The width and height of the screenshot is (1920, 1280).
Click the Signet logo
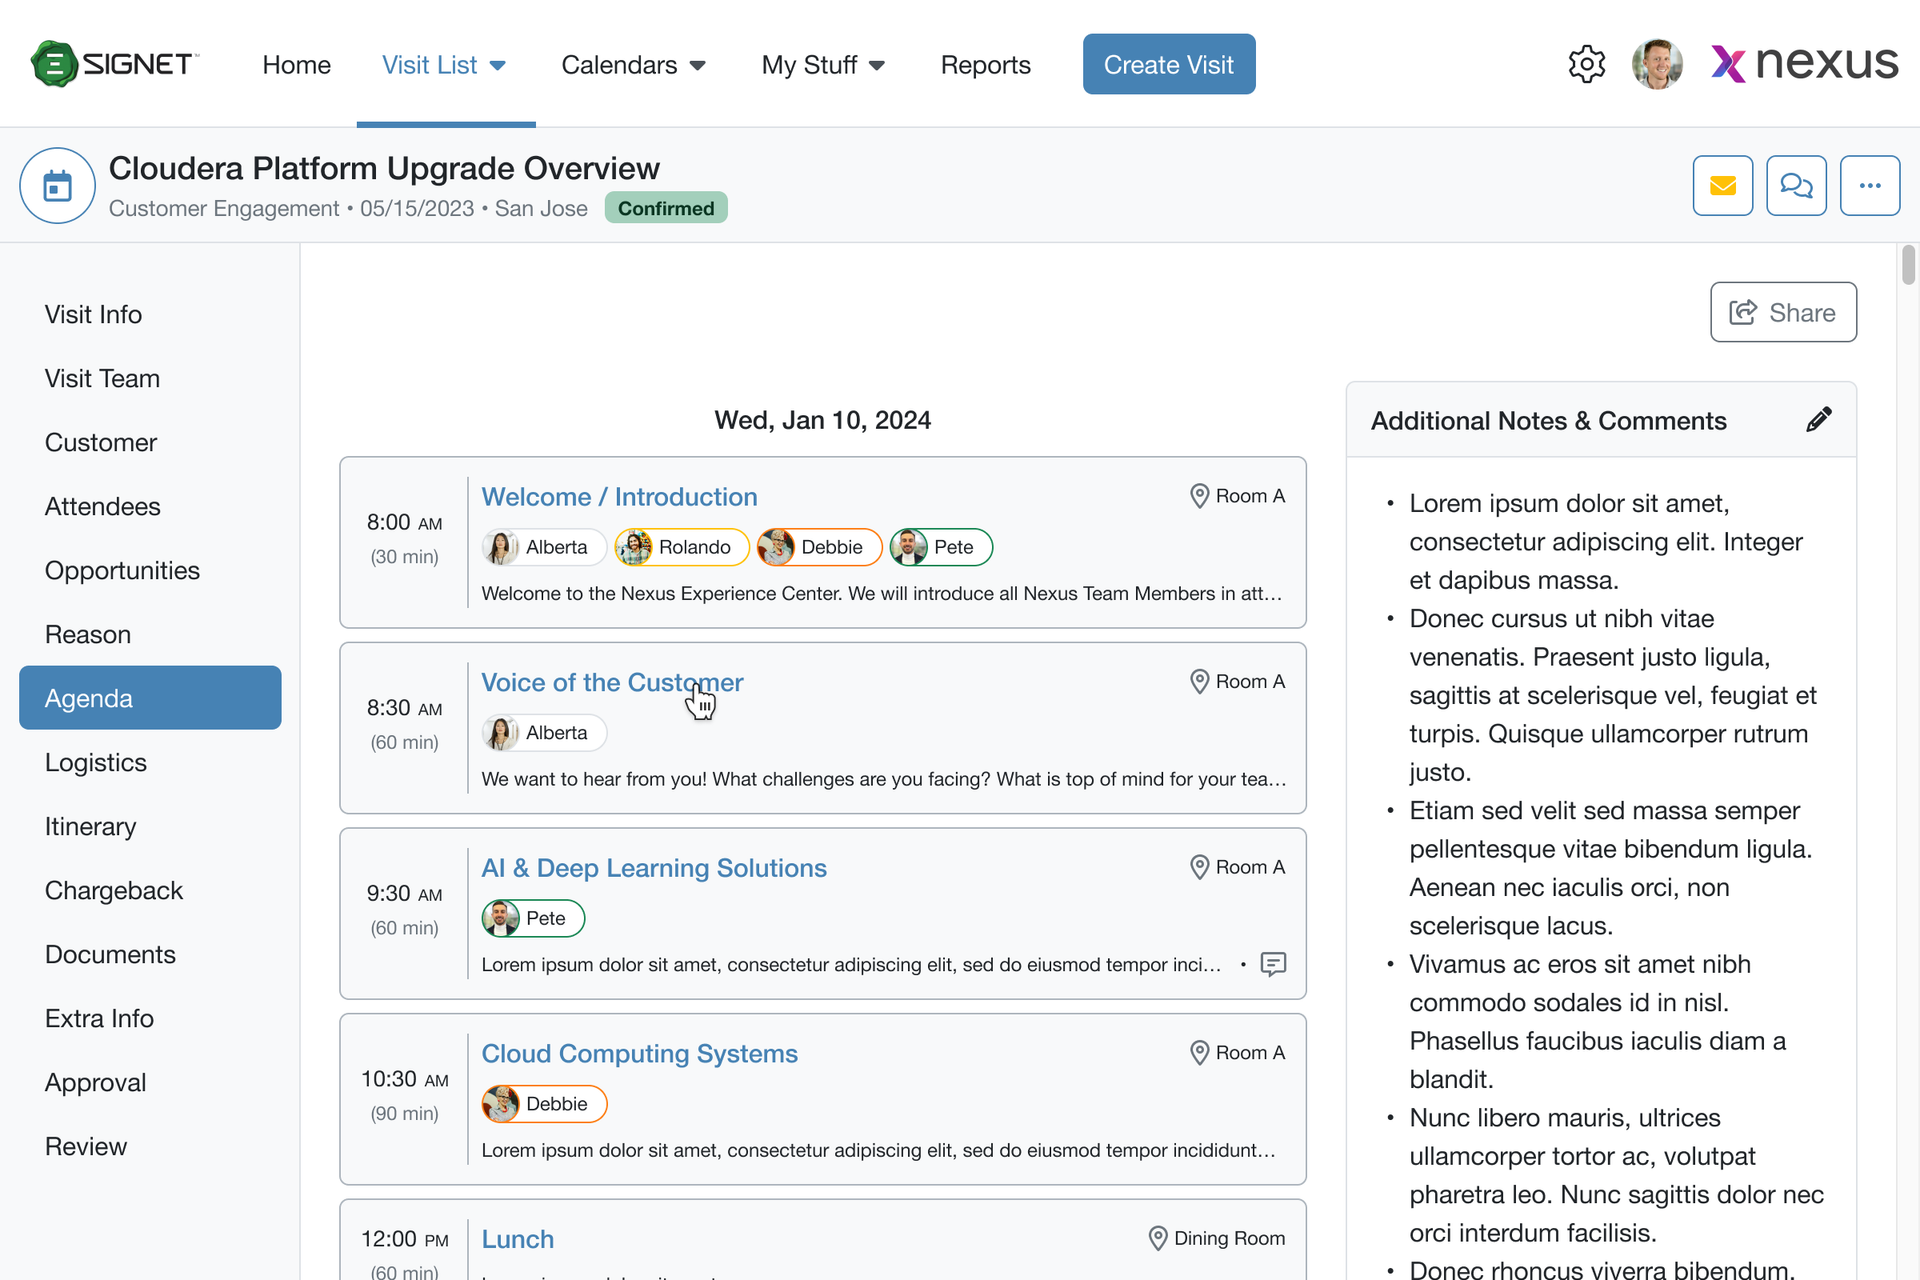(x=115, y=64)
